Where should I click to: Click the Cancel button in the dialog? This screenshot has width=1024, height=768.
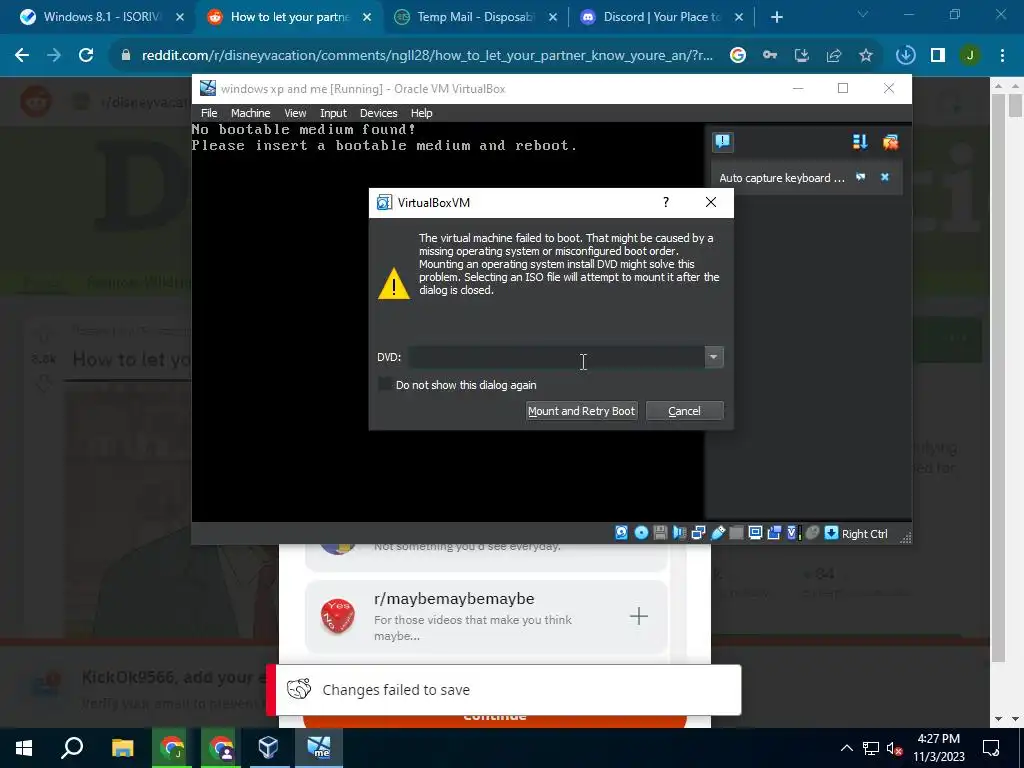pyautogui.click(x=684, y=411)
